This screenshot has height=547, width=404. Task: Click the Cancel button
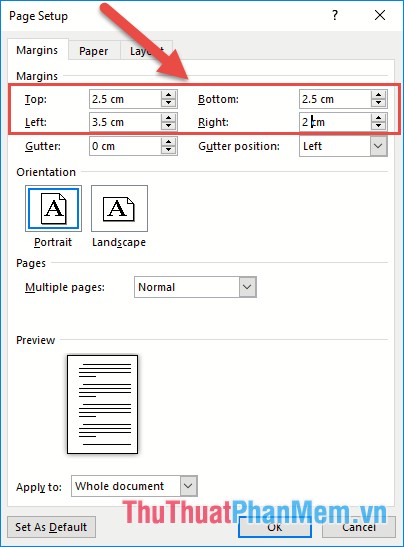(x=359, y=527)
